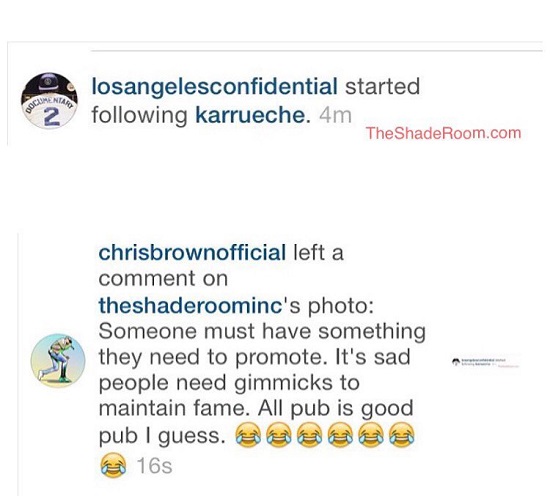Click the red TheShadeRoom.com watermark
Viewport: 550px width, 496px height.
click(x=443, y=133)
